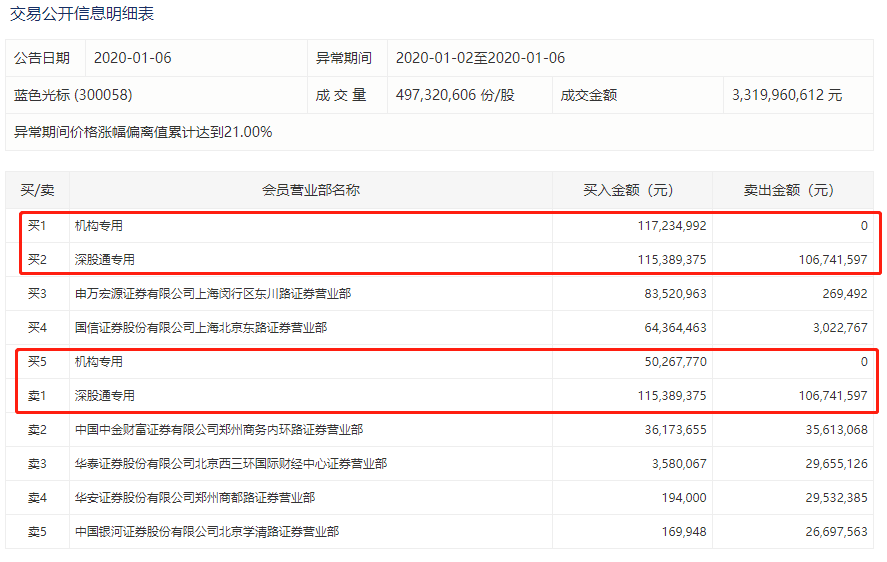887x562 pixels.
Task: Select the announcement date 2020-01-06 value
Action: [132, 58]
